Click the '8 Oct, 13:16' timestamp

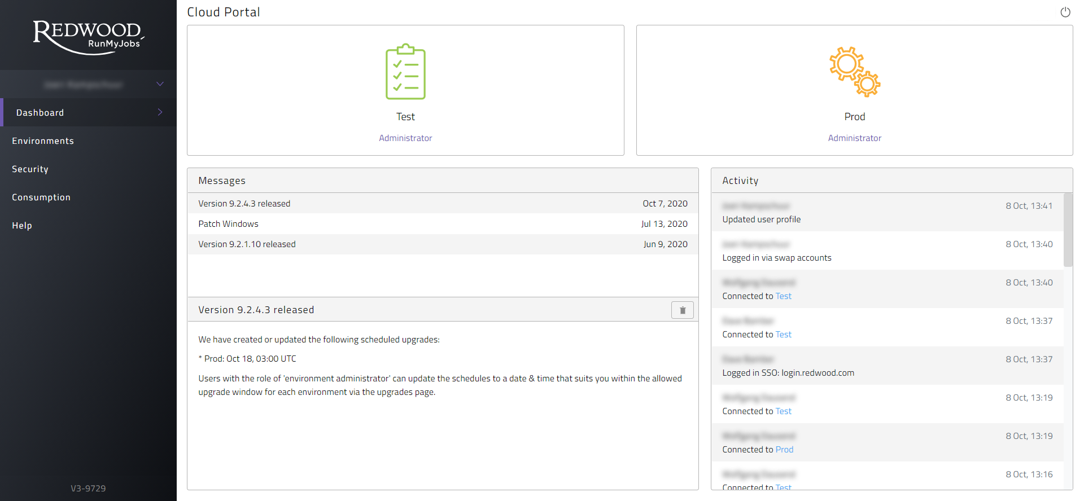[x=1031, y=474]
